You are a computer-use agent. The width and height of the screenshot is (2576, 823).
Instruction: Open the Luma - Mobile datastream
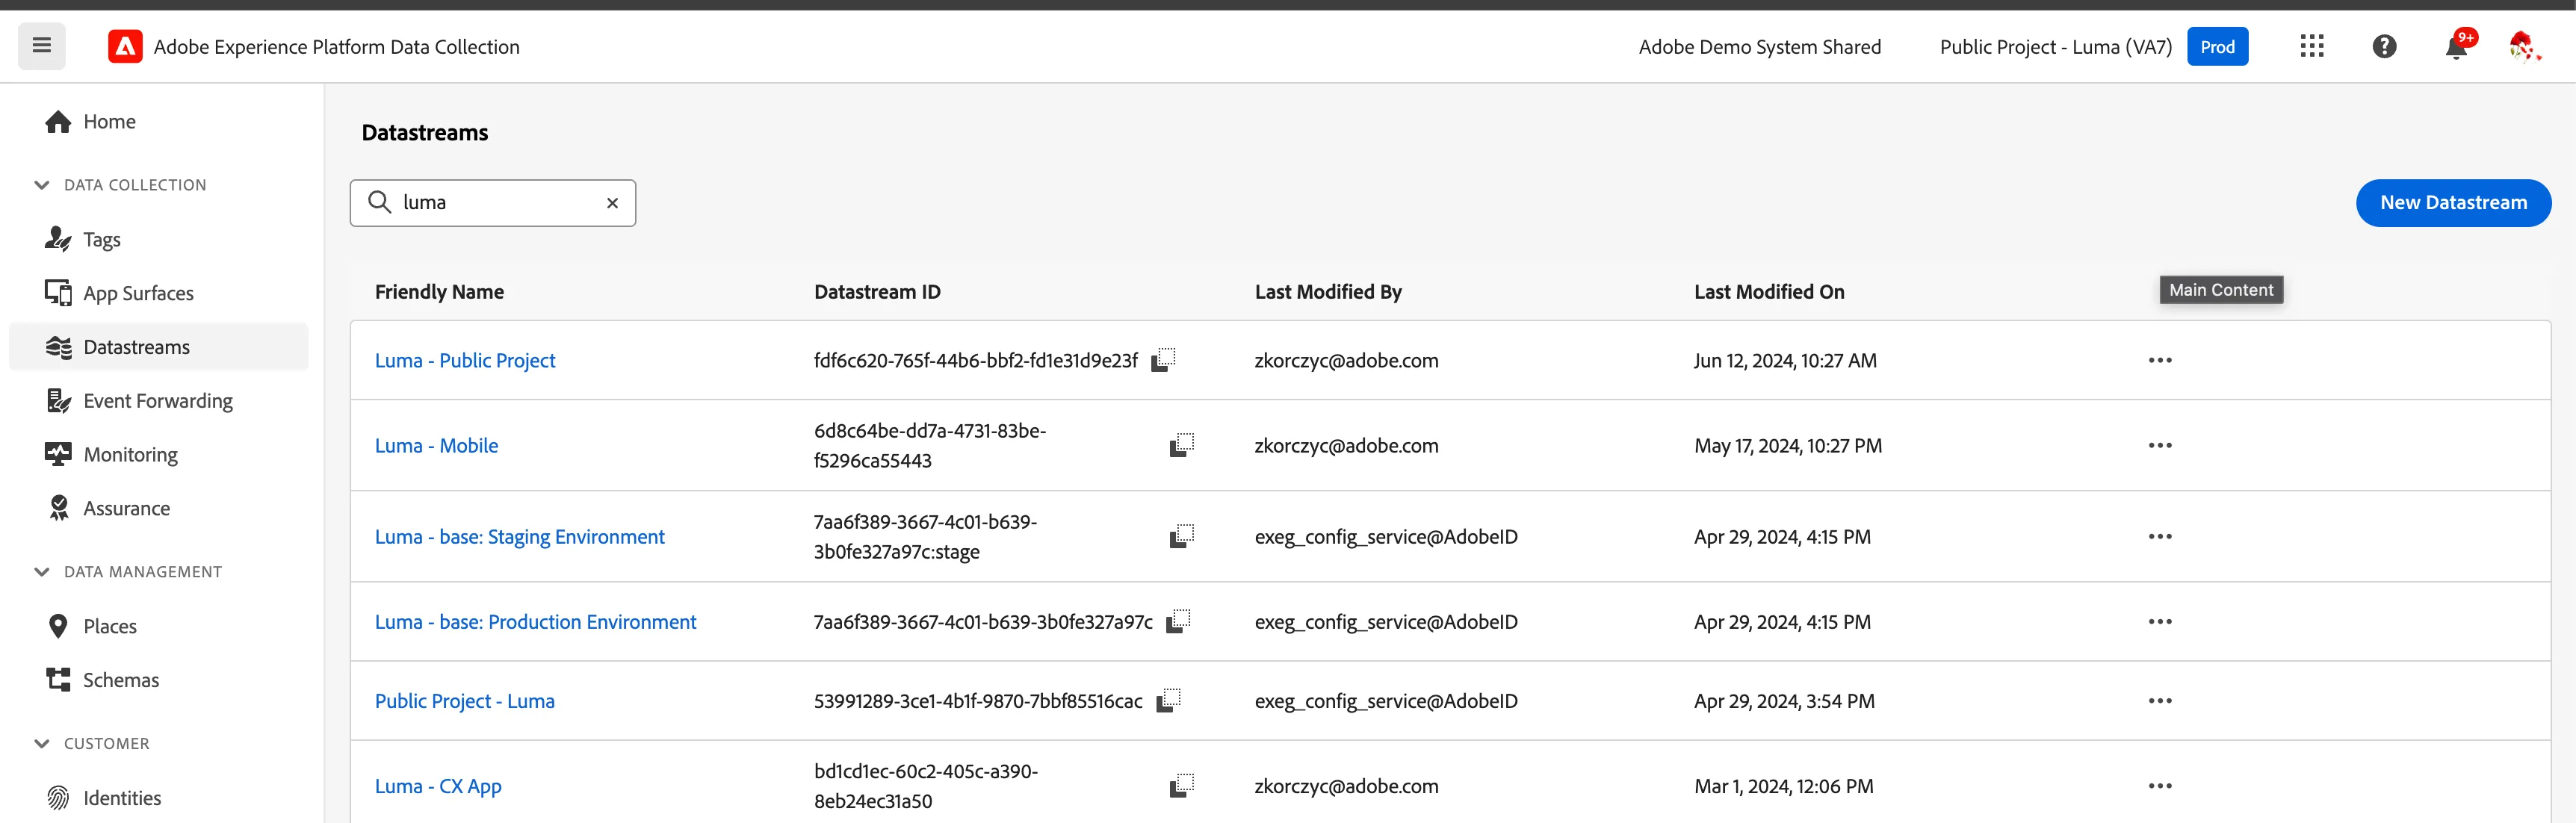click(436, 445)
